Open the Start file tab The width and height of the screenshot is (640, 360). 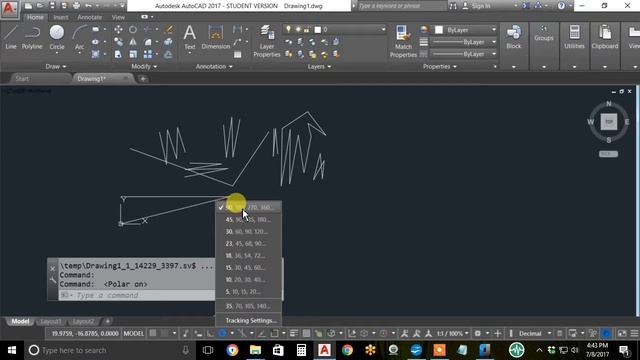pos(22,79)
